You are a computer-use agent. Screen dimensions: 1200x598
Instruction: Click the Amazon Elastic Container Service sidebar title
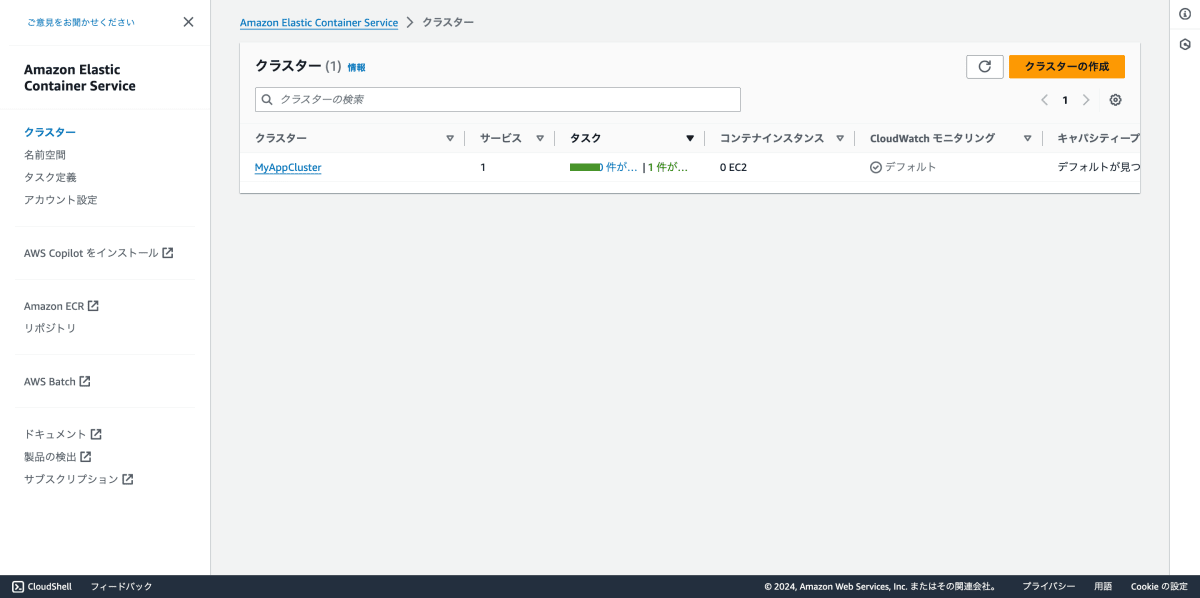(80, 78)
